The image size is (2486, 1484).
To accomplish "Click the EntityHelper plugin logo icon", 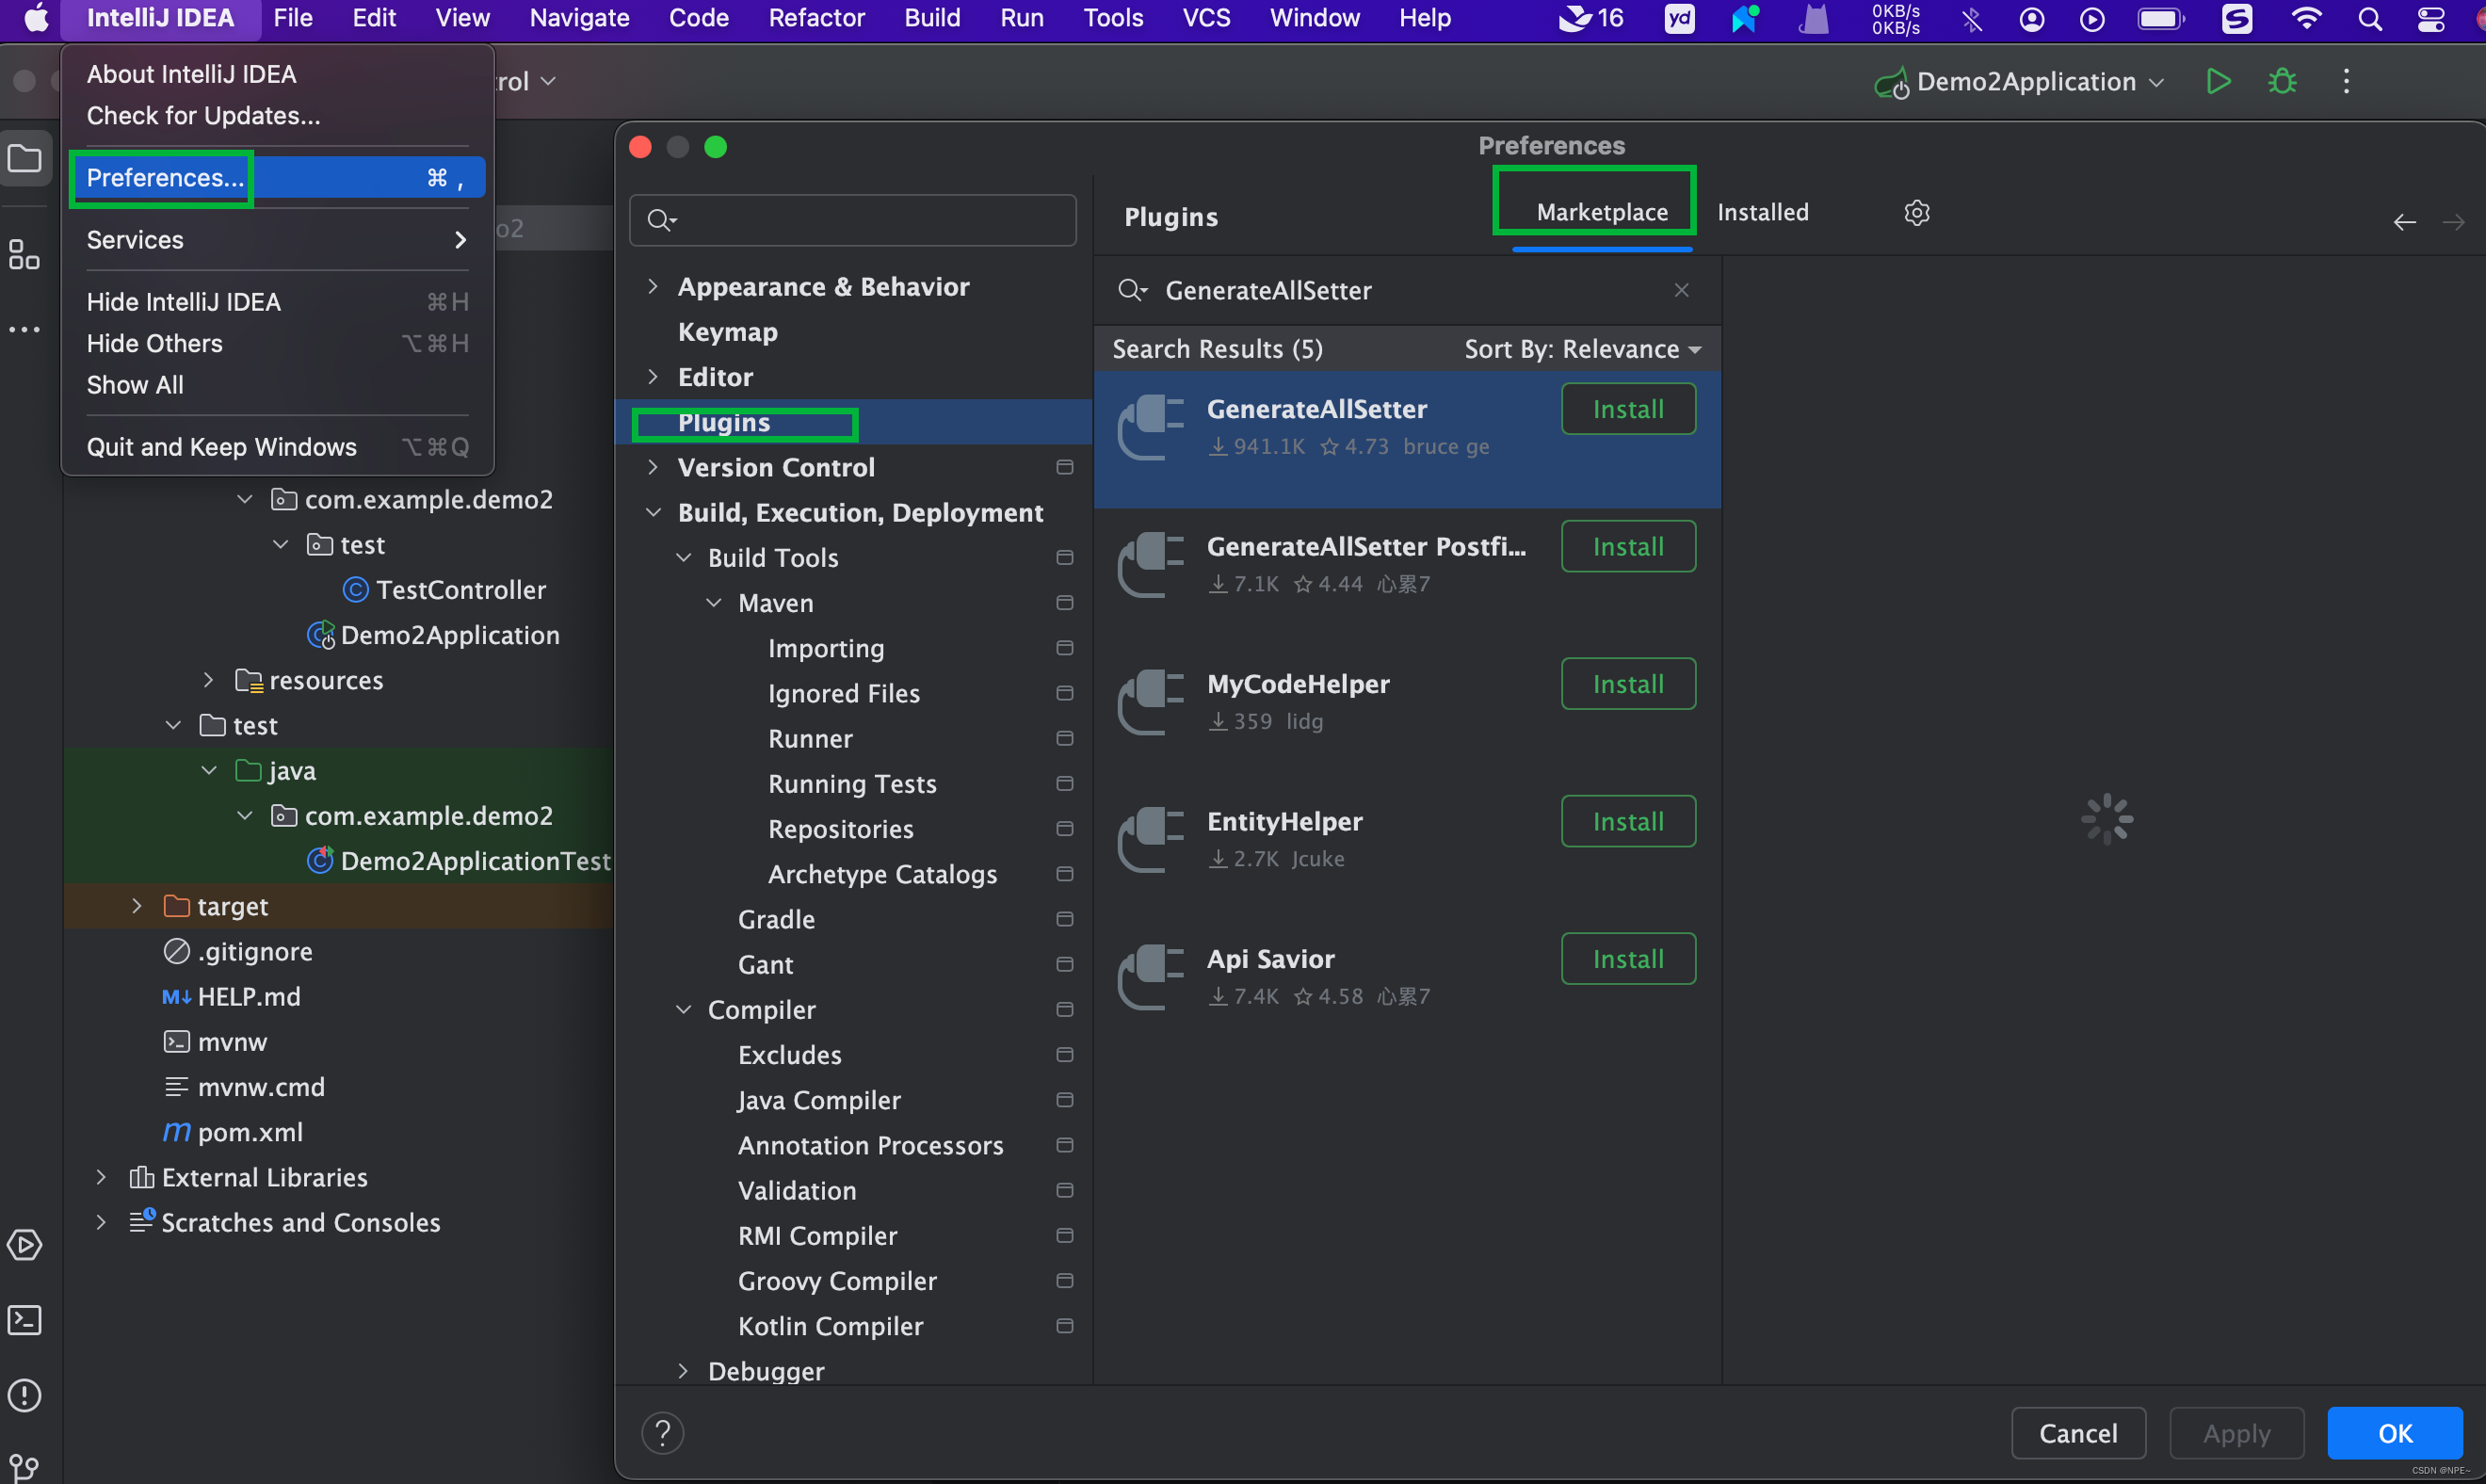I will point(1151,839).
